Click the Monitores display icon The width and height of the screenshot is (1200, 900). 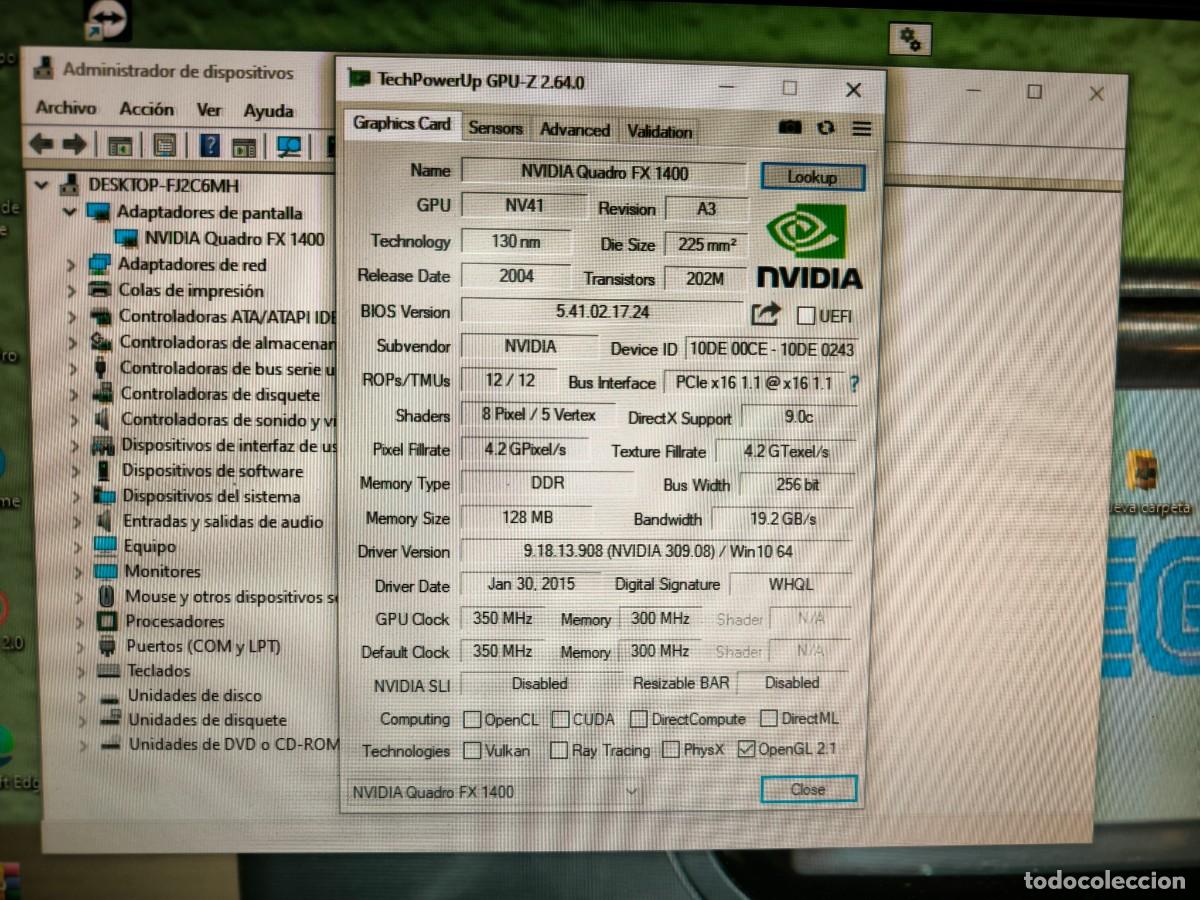point(105,571)
